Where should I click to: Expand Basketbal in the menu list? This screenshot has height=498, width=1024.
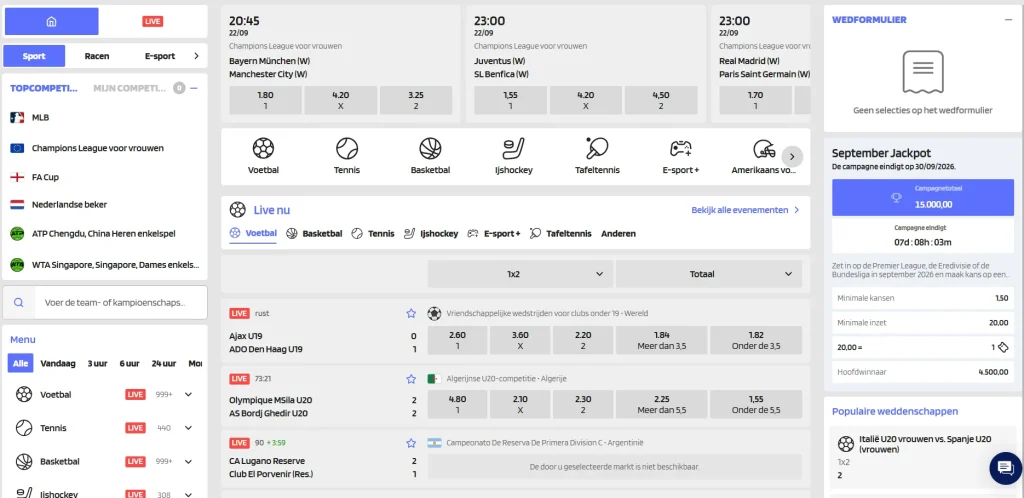click(x=189, y=461)
